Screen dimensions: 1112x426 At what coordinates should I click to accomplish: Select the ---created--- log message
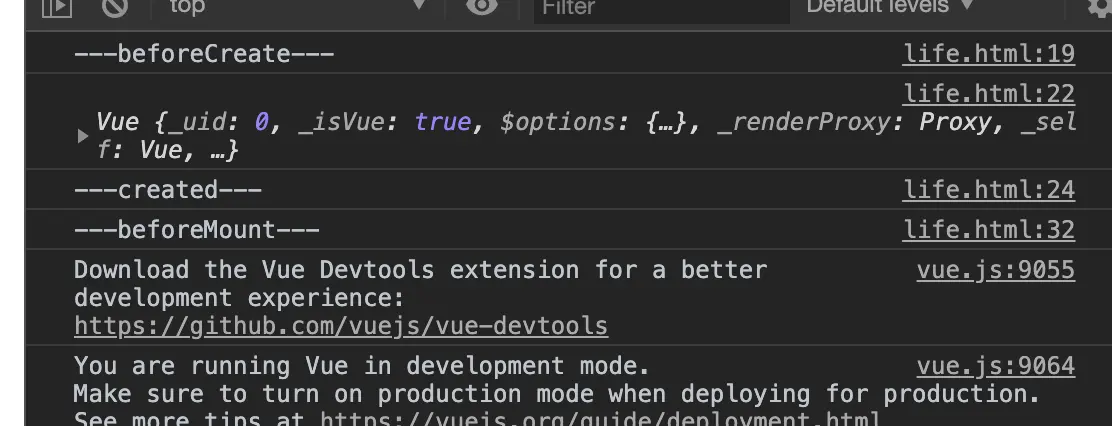point(167,190)
